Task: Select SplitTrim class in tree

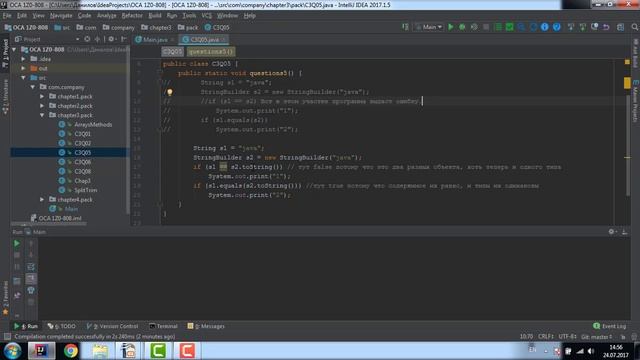Action: 85,190
